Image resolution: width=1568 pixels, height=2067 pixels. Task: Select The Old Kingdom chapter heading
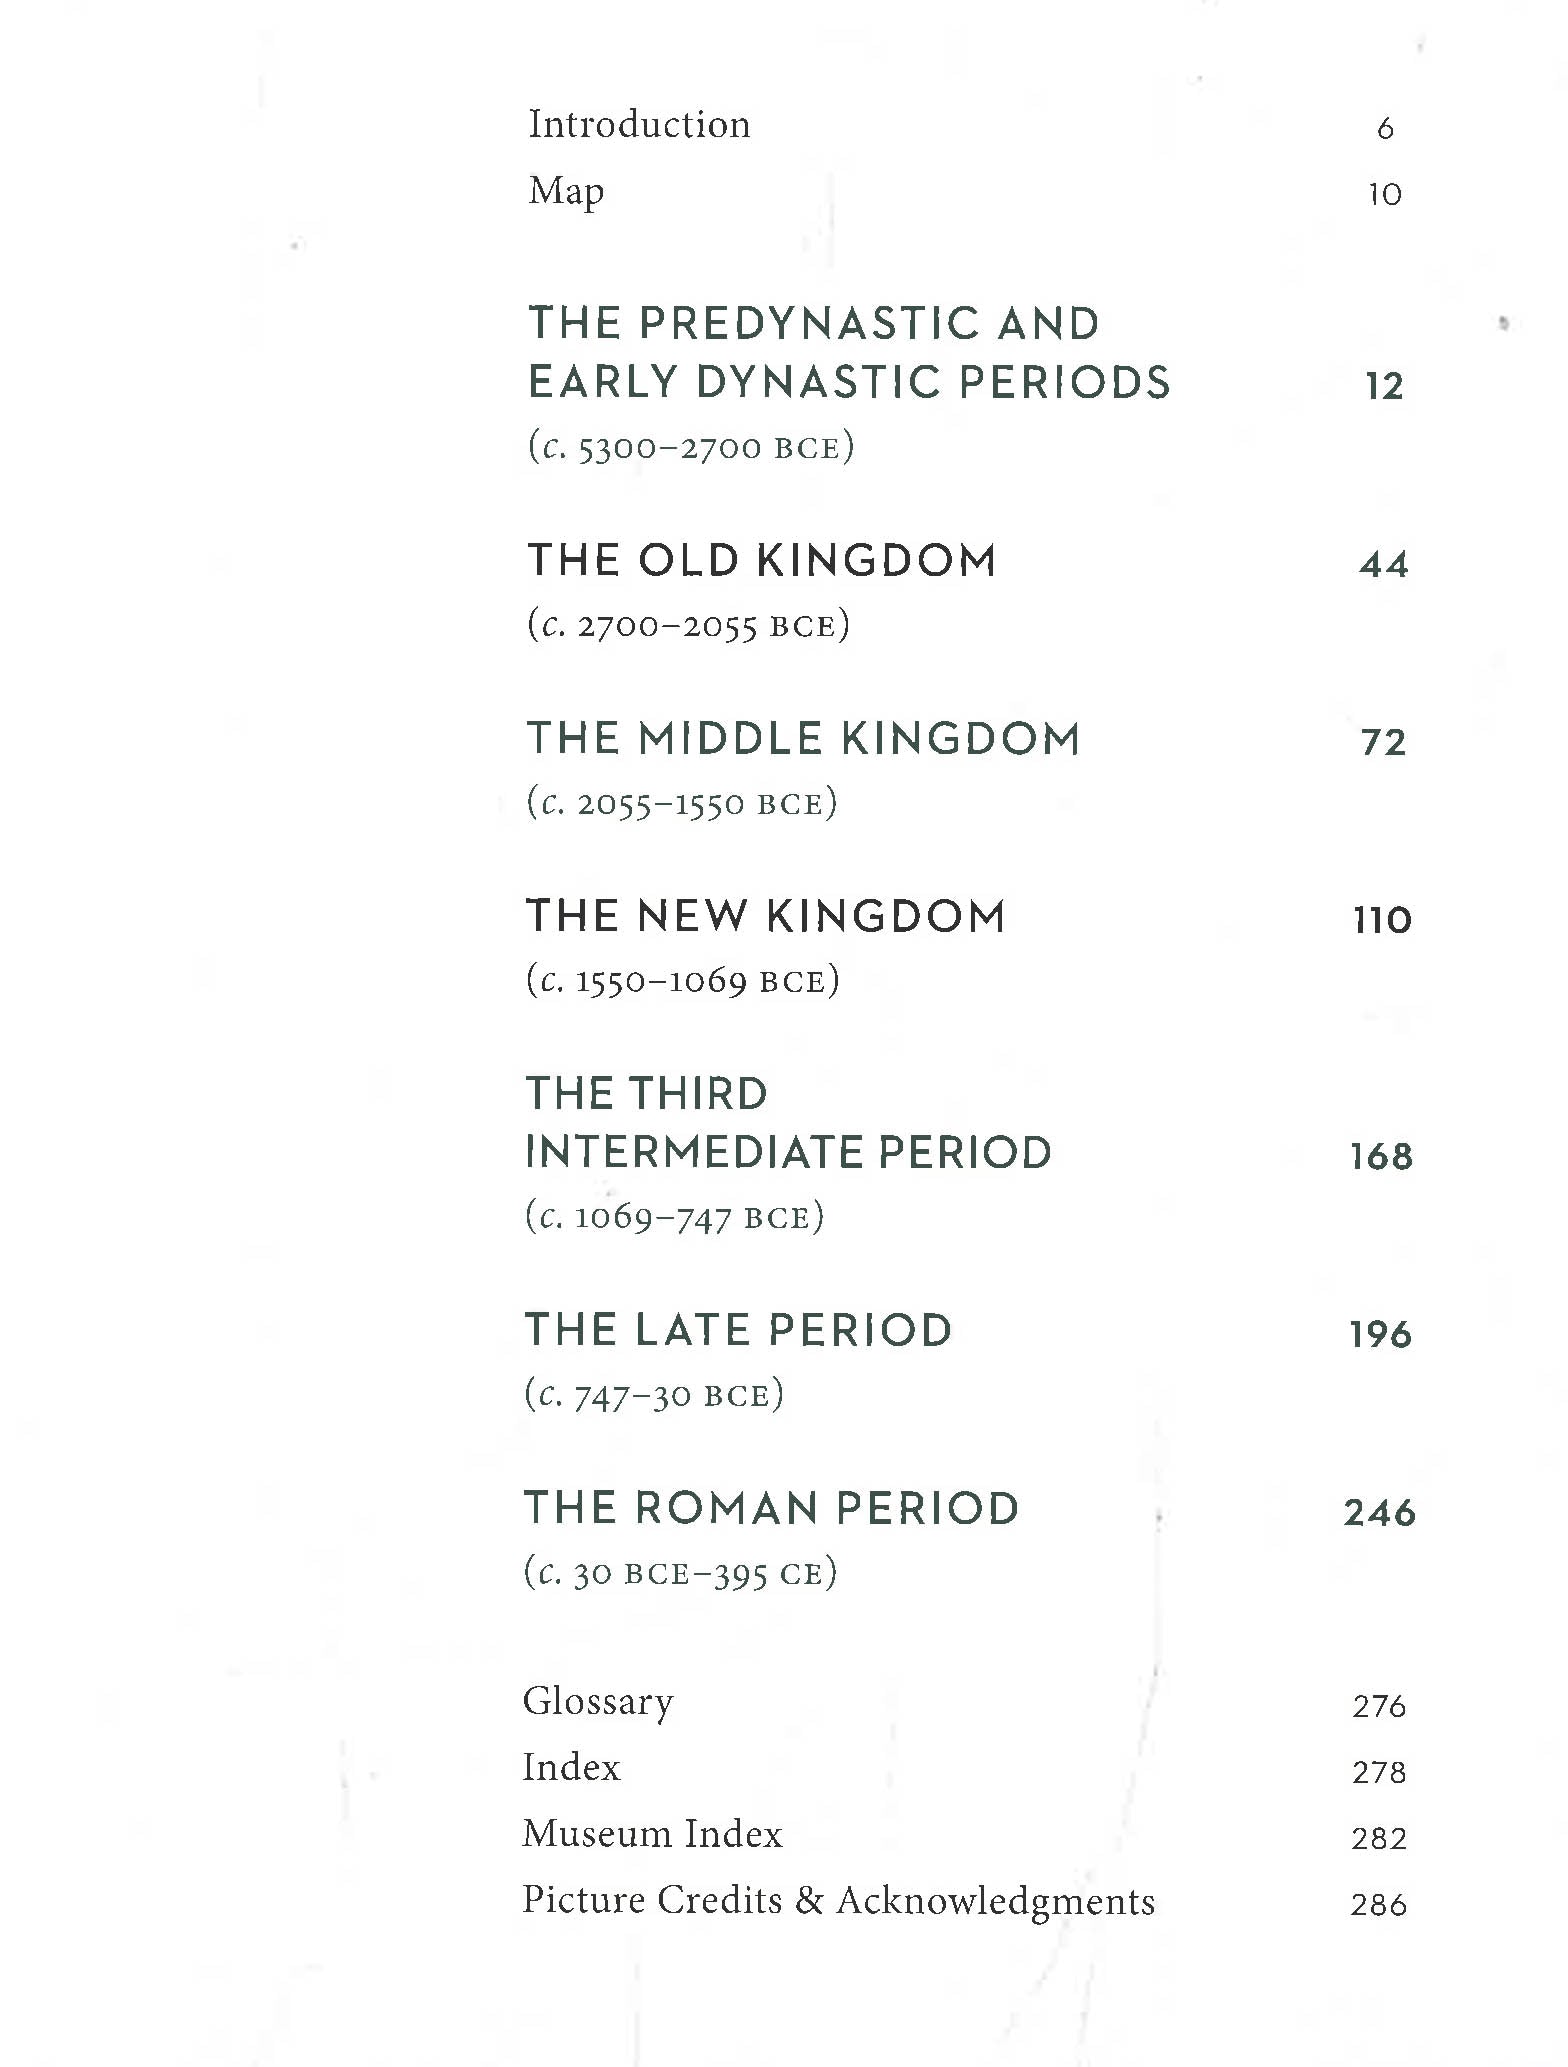click(x=761, y=561)
